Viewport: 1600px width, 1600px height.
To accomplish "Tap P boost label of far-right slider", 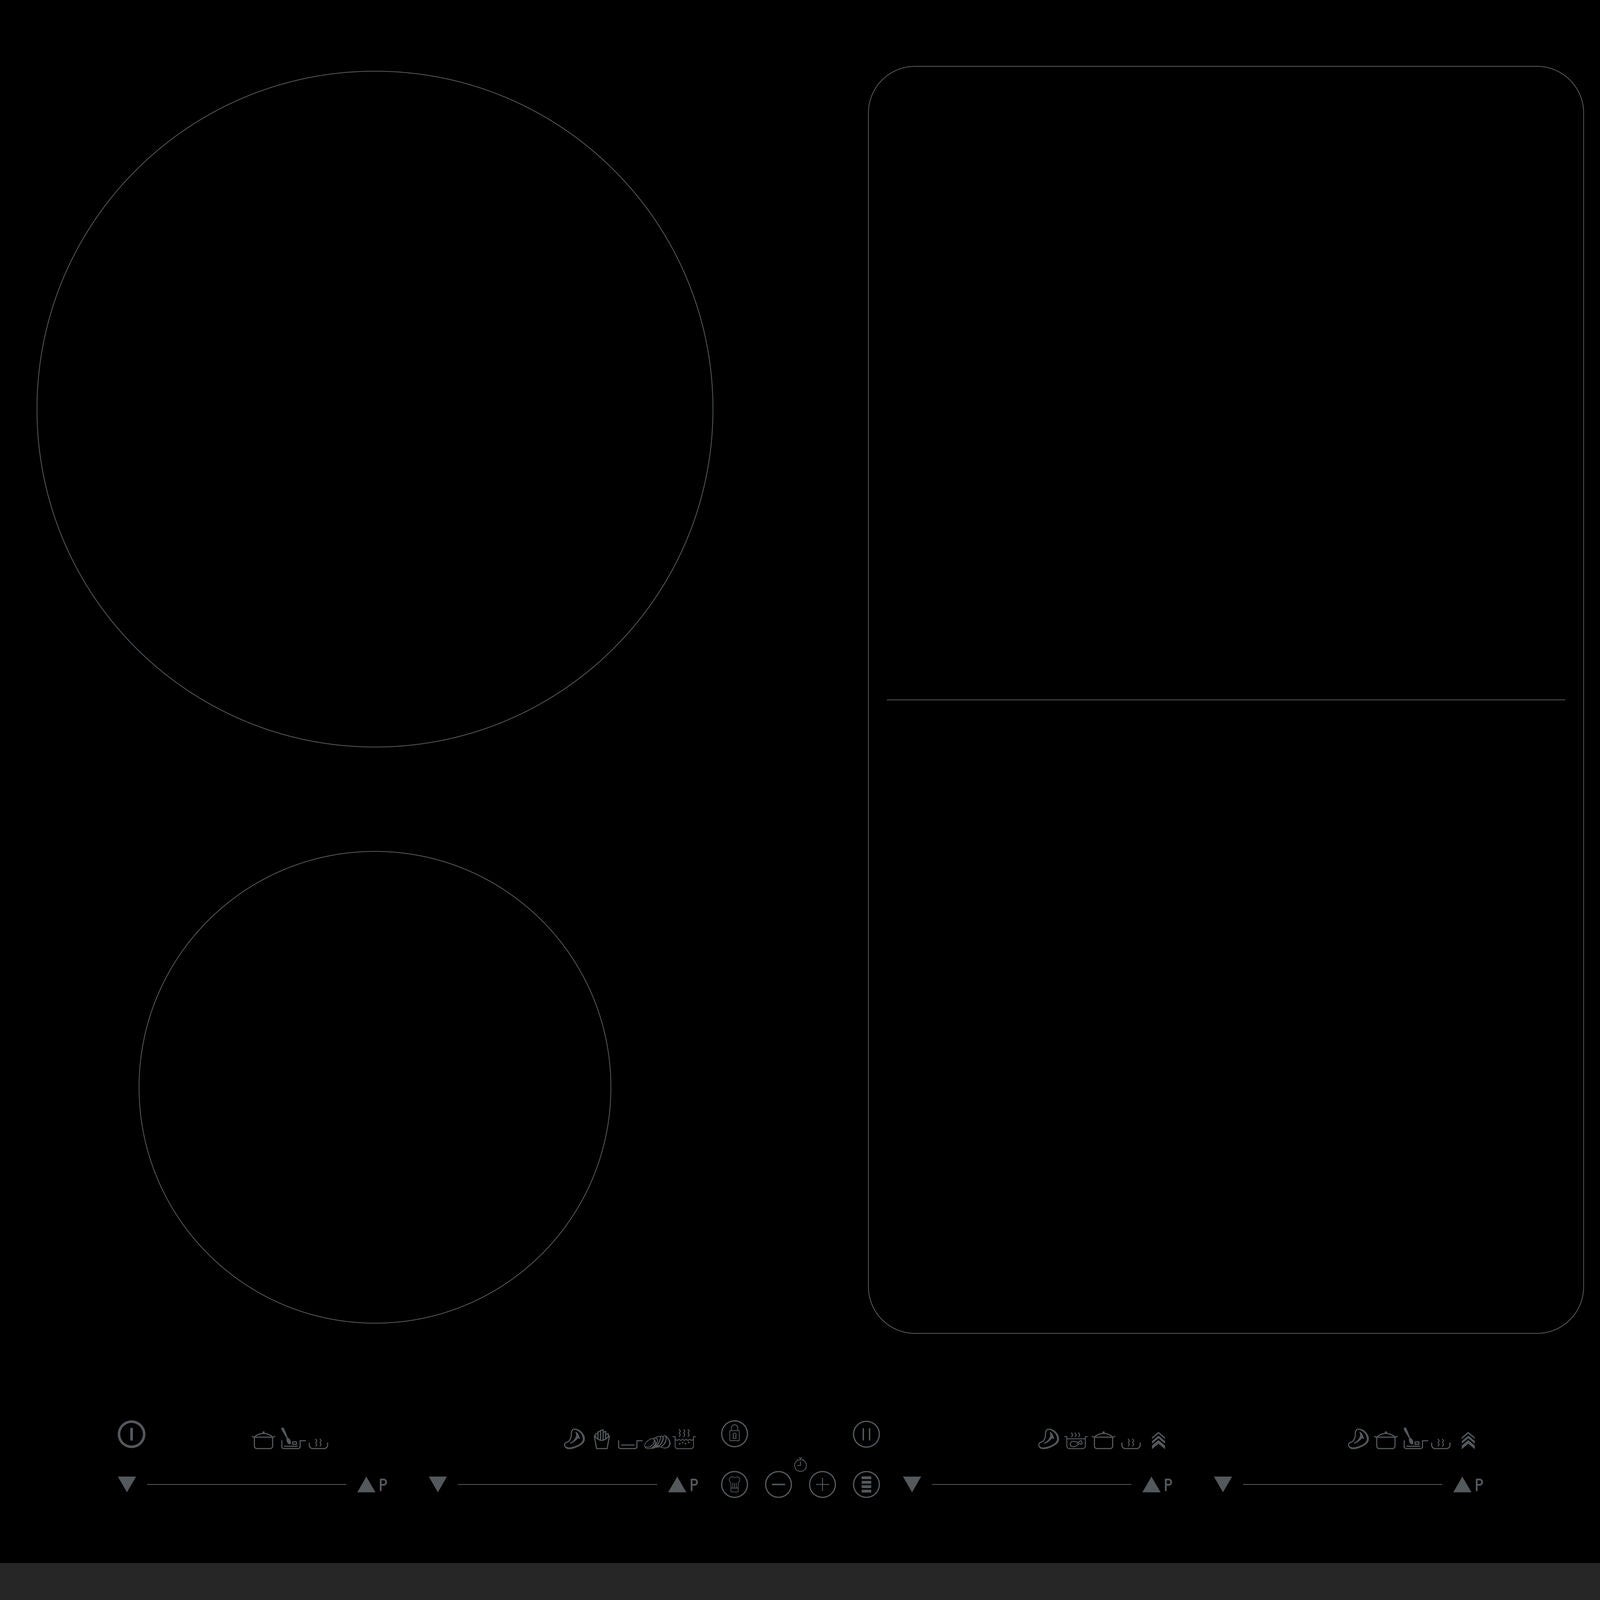I will [x=1479, y=1486].
